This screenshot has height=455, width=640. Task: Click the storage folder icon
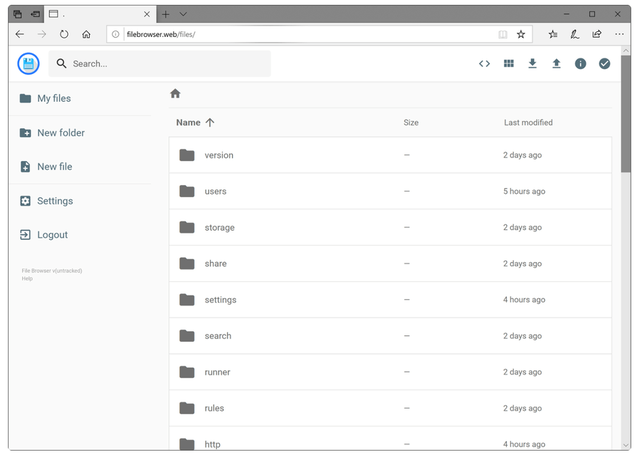tap(187, 227)
